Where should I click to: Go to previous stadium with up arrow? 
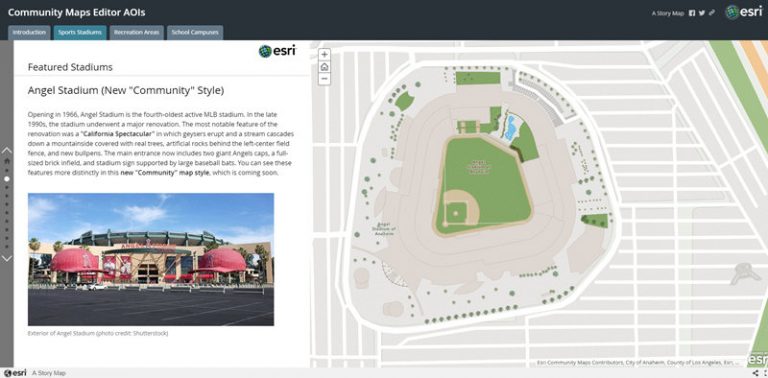[x=7, y=151]
